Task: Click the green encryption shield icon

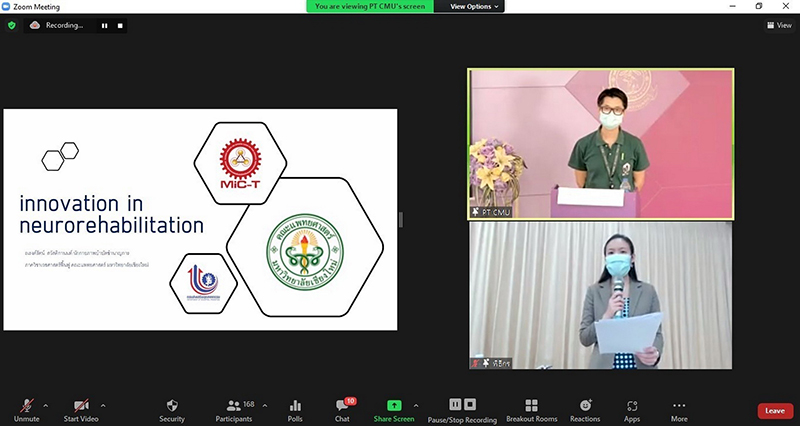Action: tap(12, 25)
